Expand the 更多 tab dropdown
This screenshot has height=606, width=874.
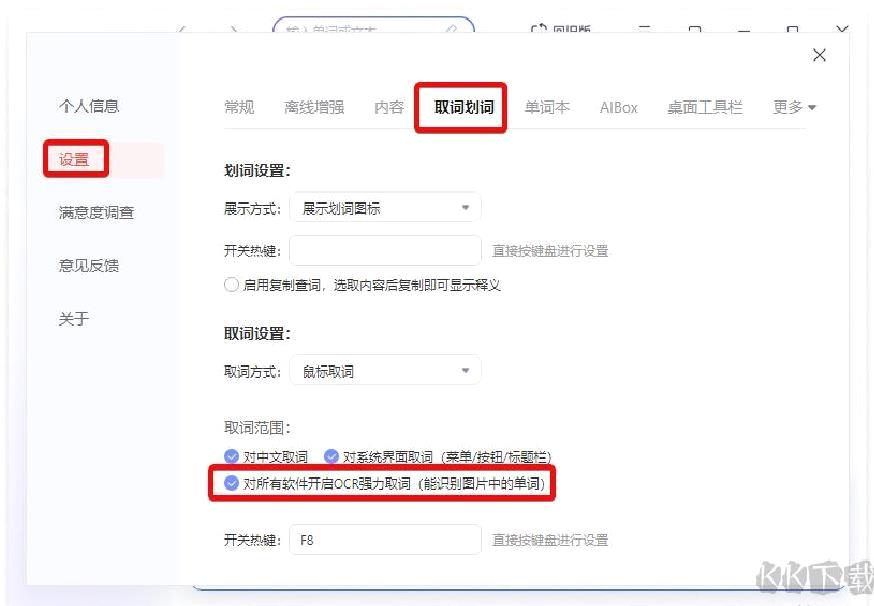pos(794,107)
